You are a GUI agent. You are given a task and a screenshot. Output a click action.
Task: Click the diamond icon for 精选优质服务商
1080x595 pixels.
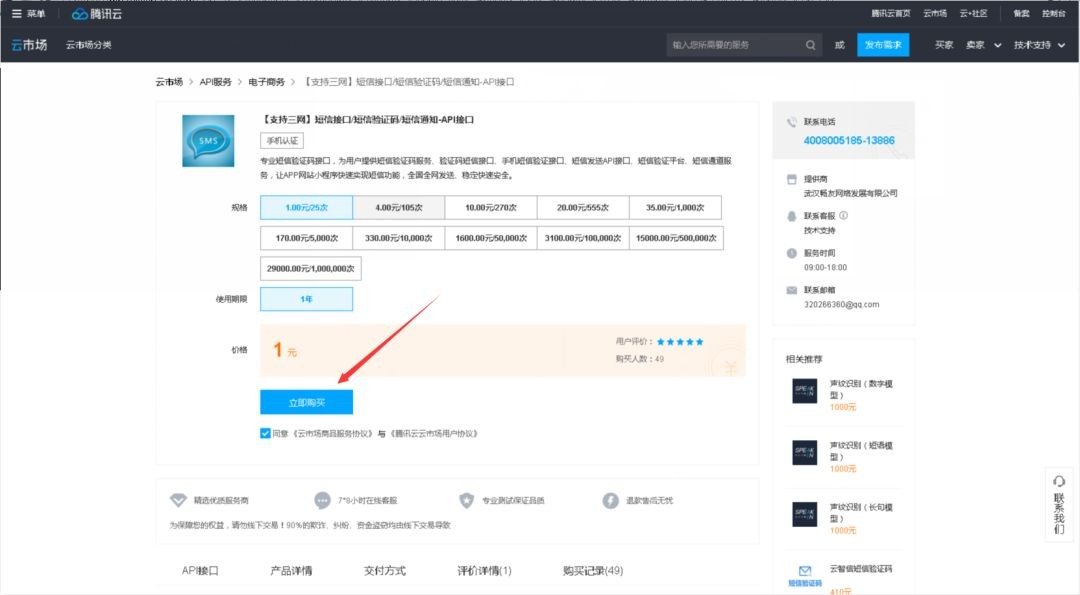click(178, 500)
